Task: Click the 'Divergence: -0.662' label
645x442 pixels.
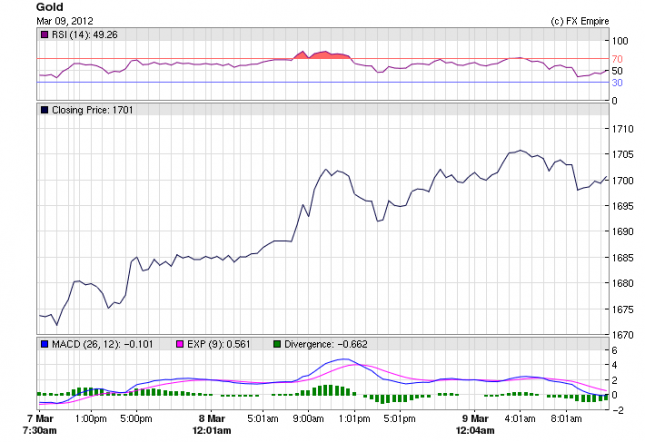Action: click(326, 344)
